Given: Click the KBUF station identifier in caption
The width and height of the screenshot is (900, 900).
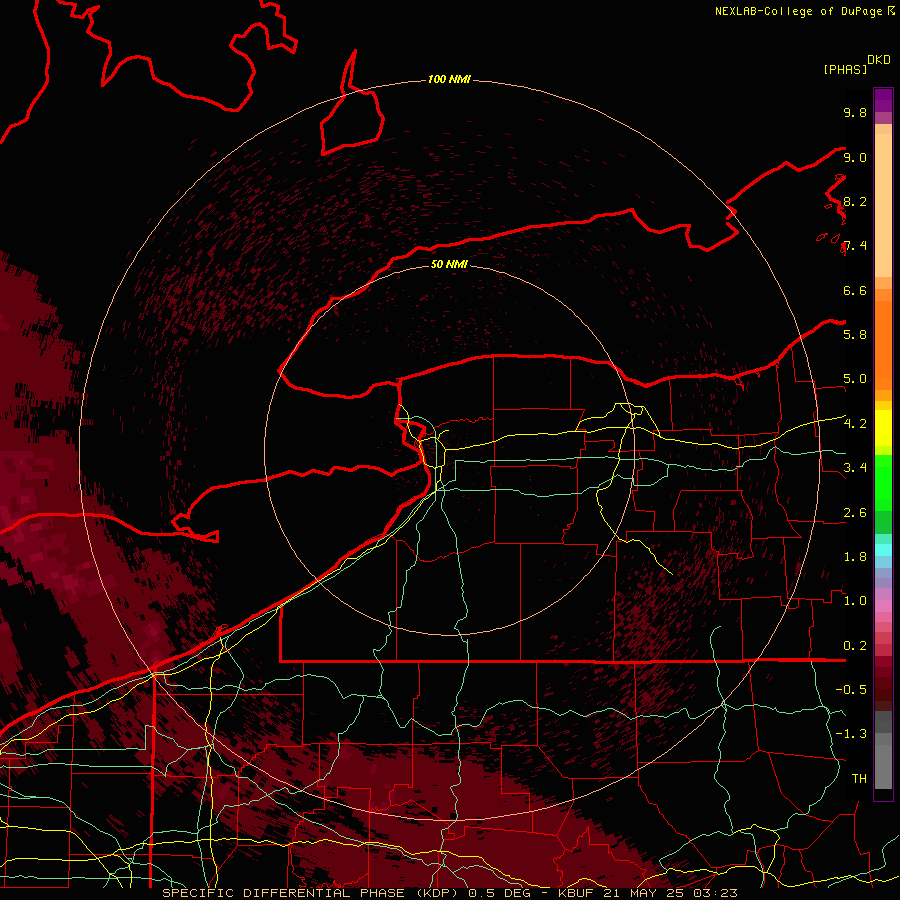Looking at the screenshot, I should point(575,893).
